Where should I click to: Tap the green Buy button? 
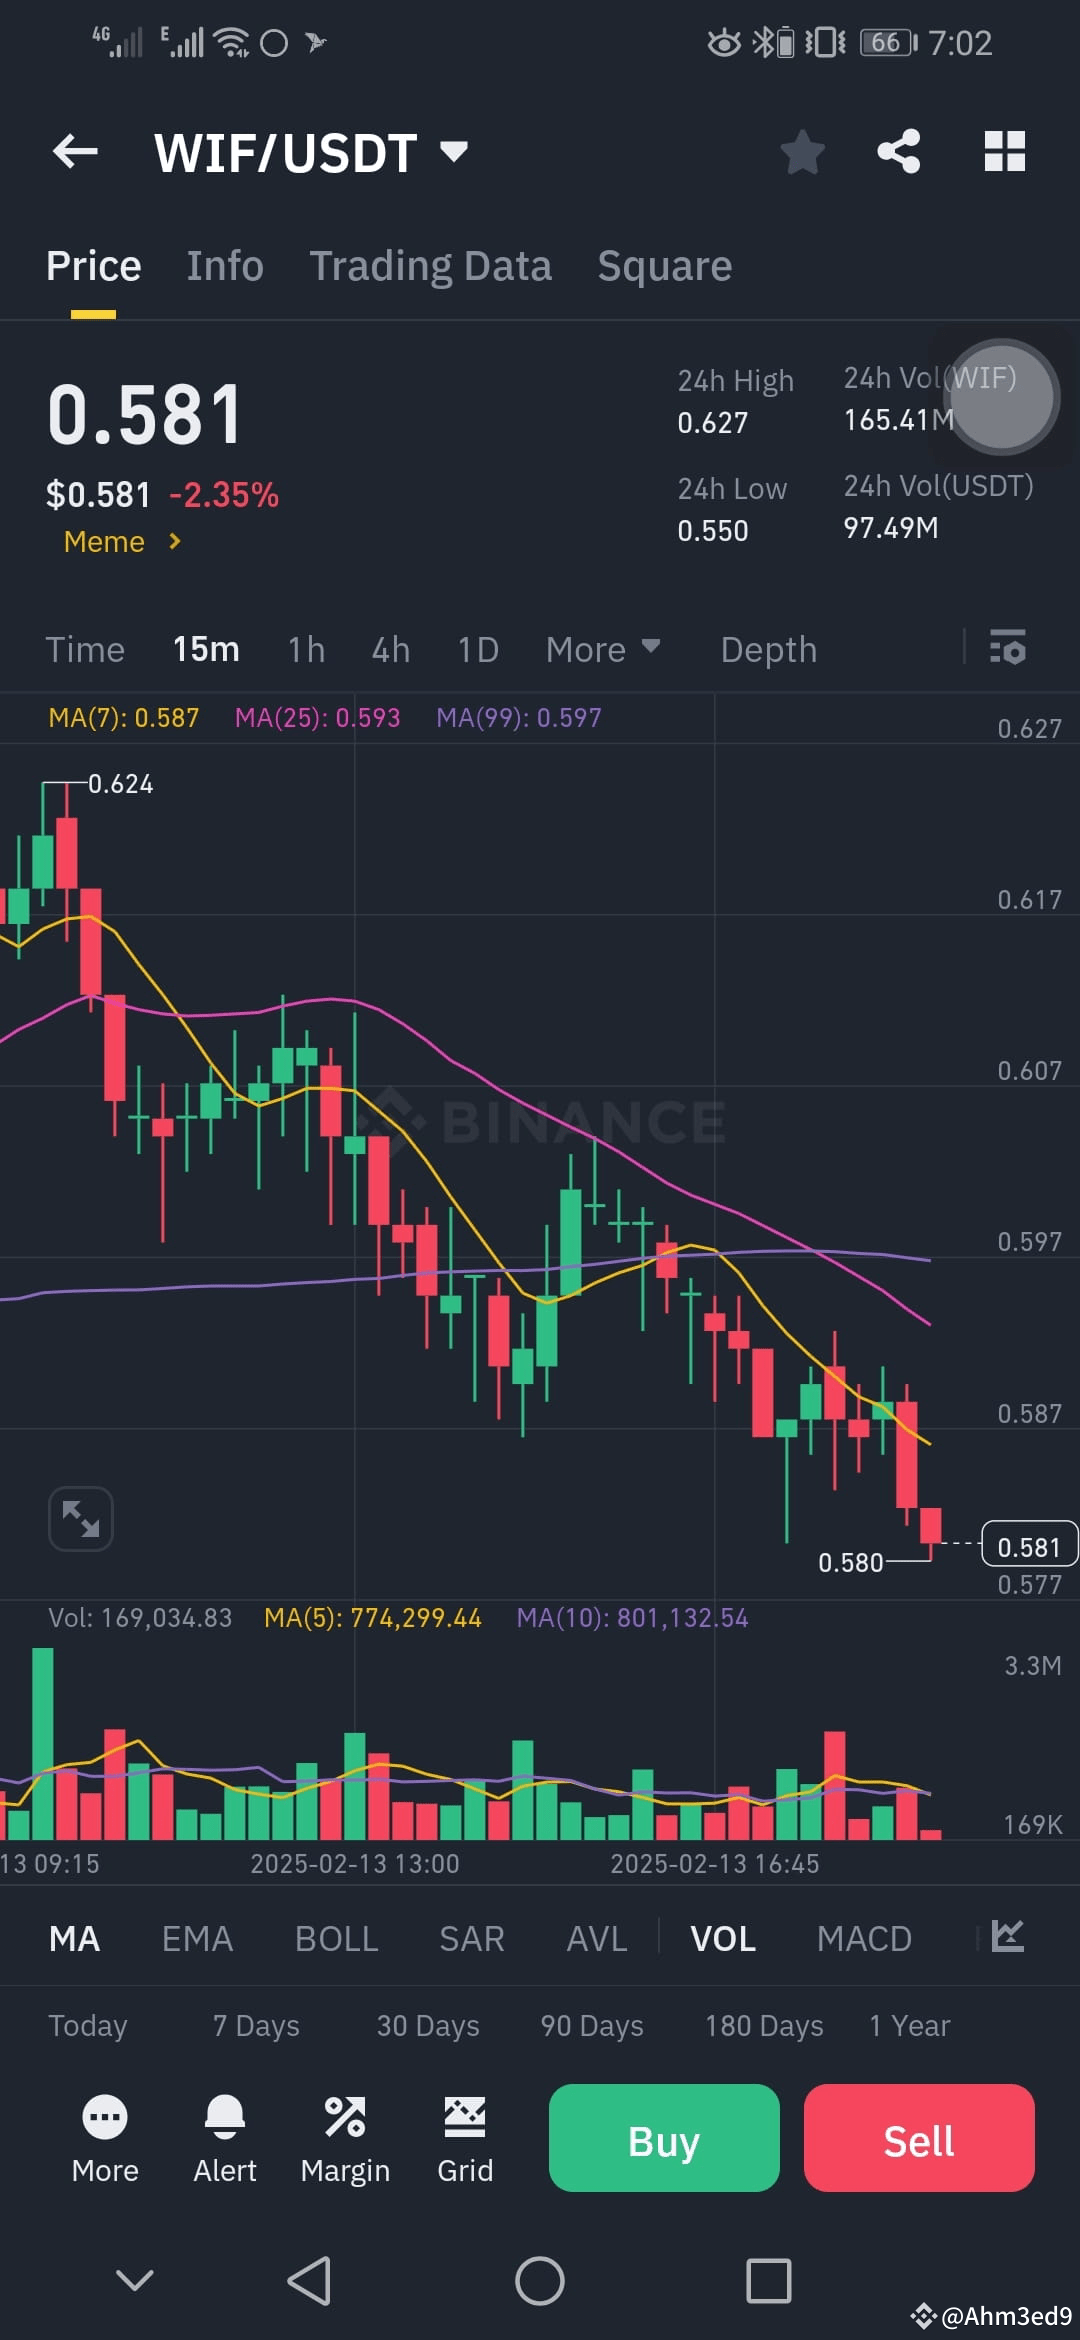coord(663,2140)
